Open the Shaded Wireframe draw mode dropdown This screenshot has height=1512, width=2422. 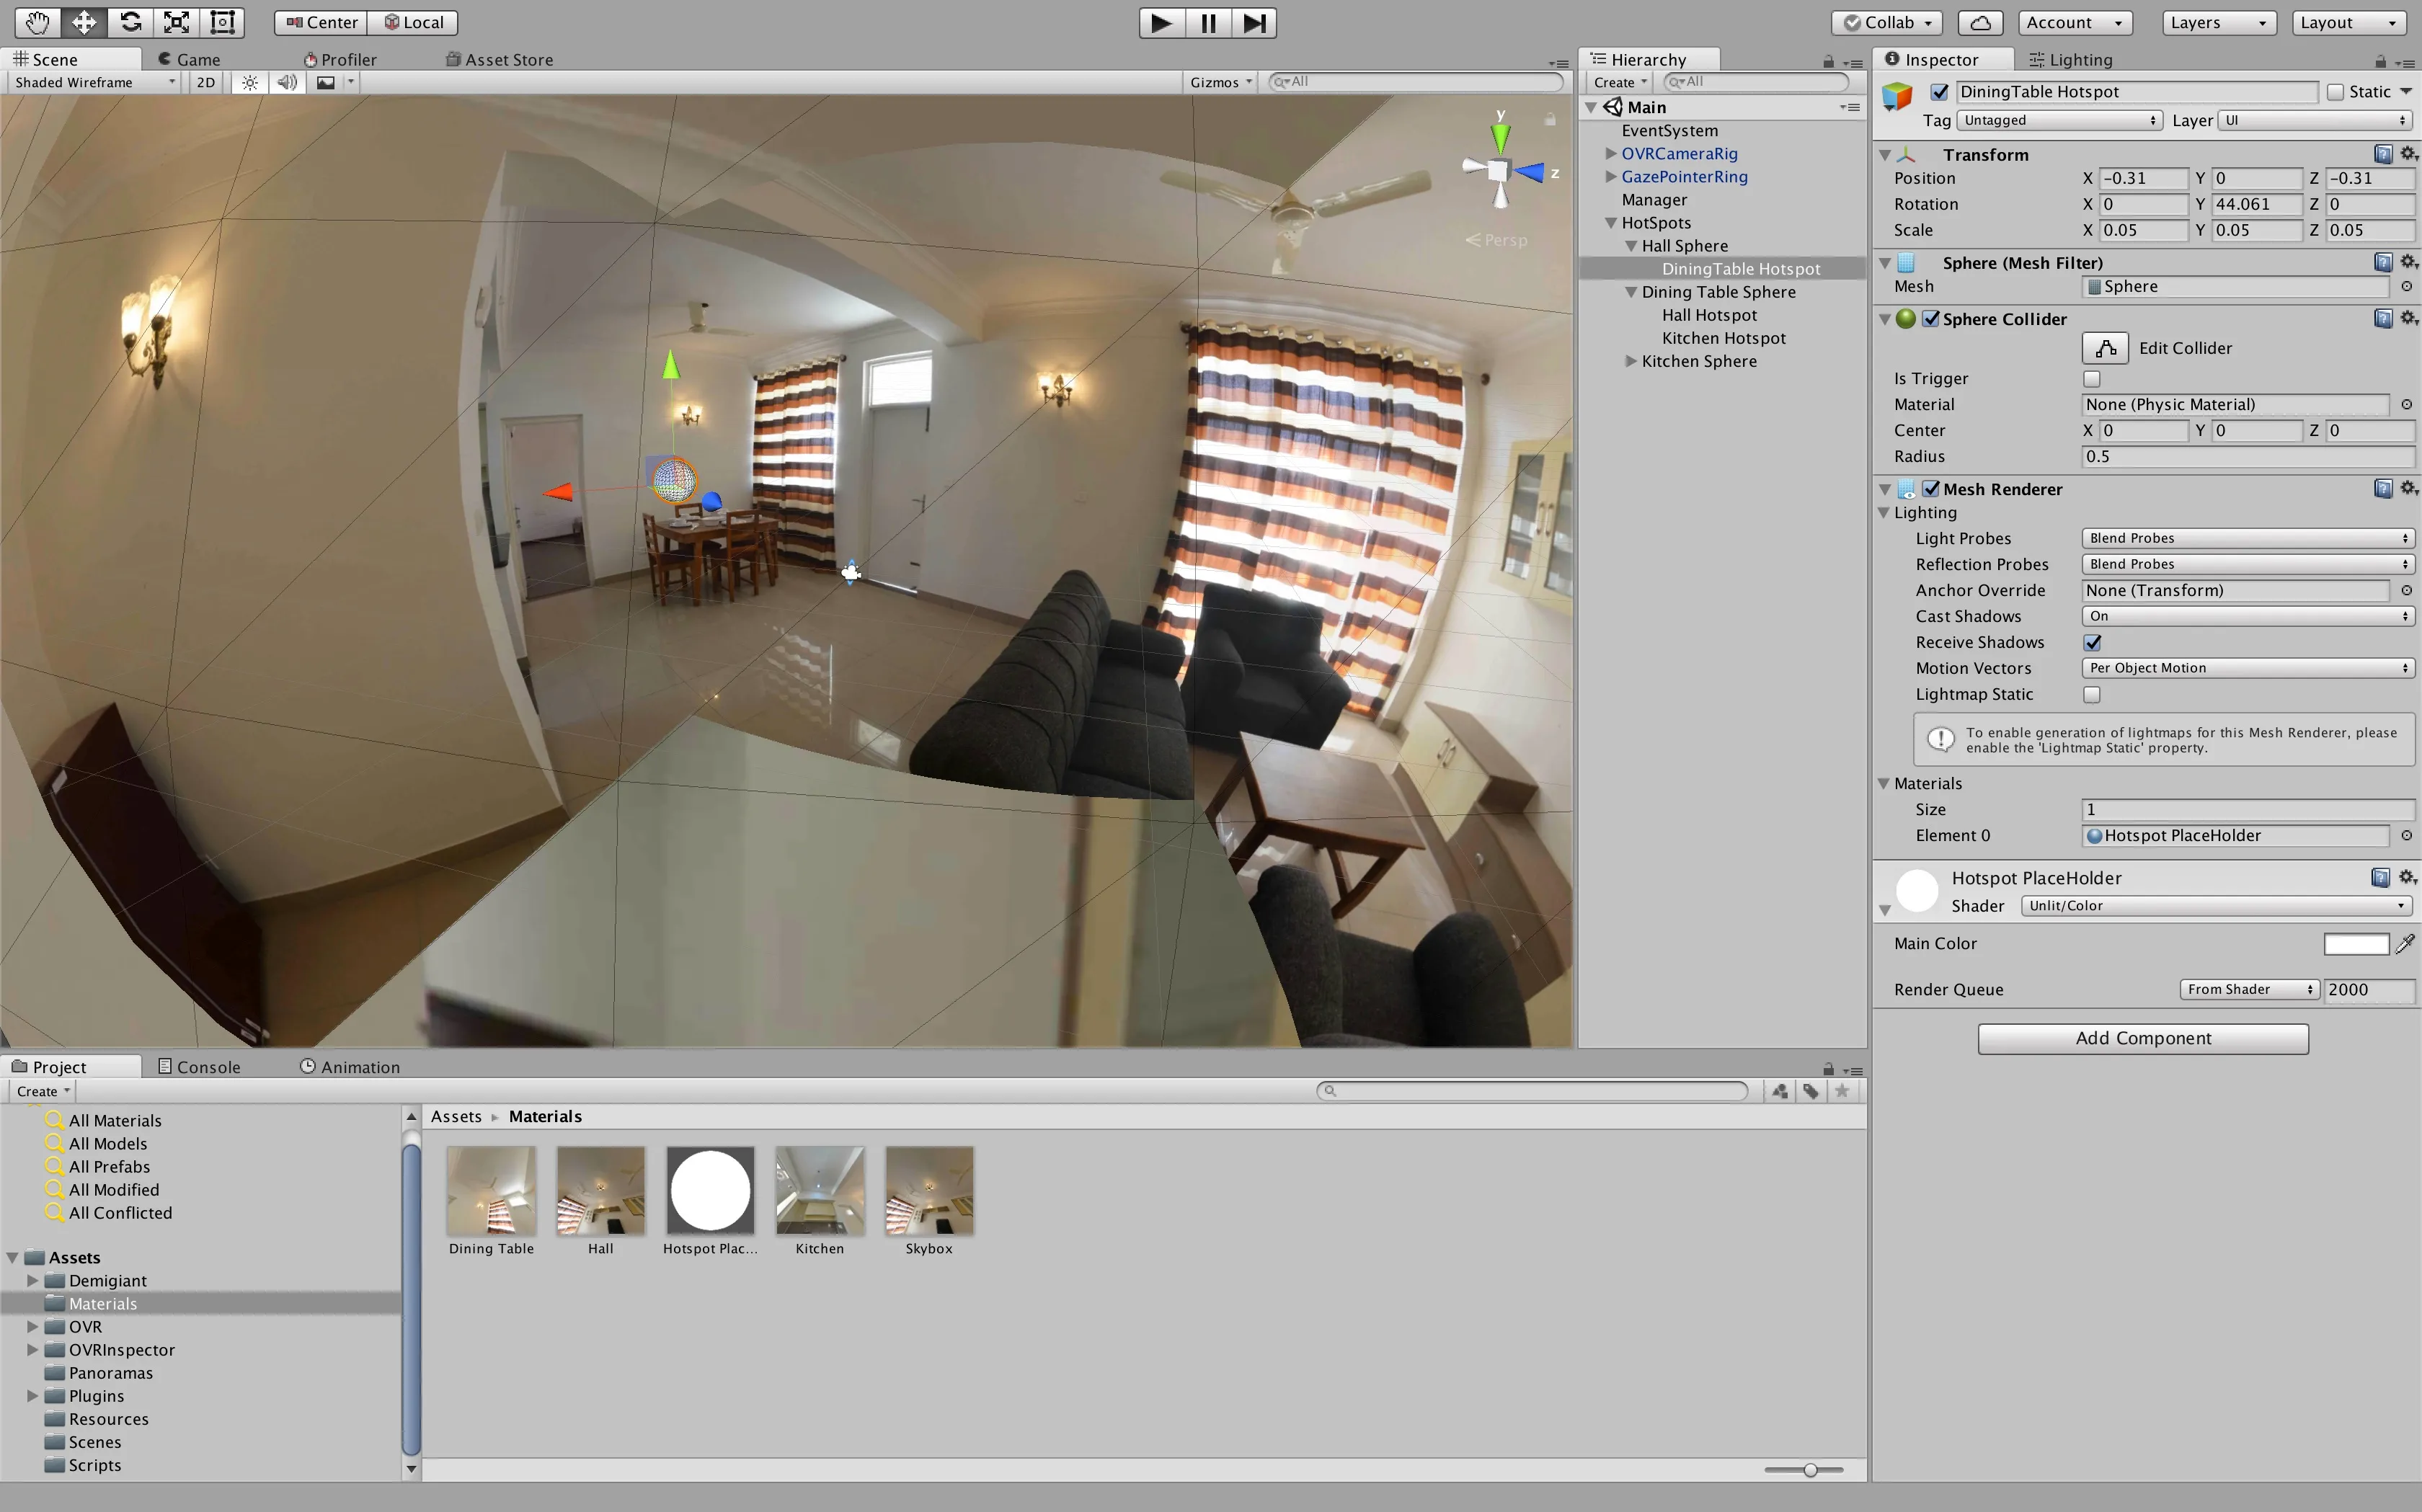click(x=95, y=82)
